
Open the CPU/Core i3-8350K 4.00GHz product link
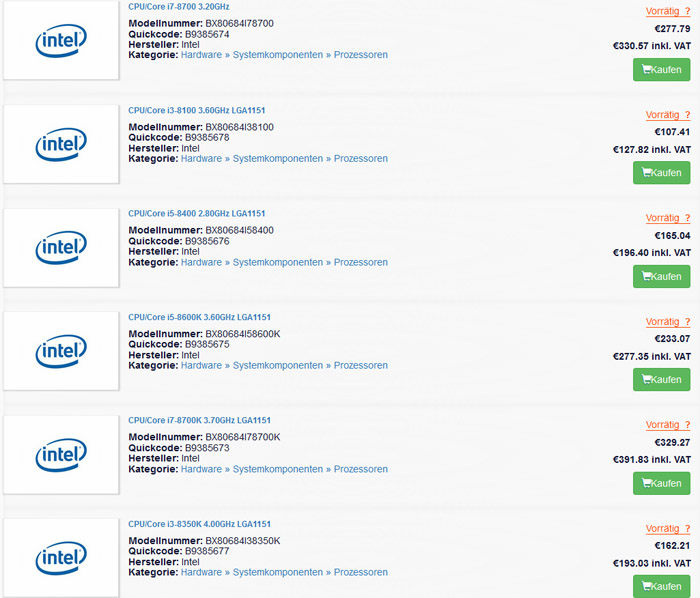click(200, 524)
